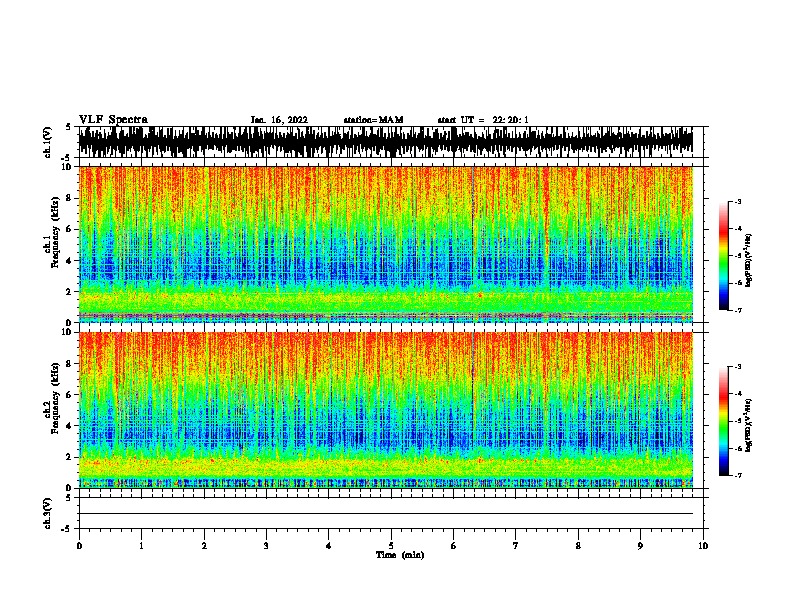Click the "station=MAM" header label

click(x=373, y=120)
